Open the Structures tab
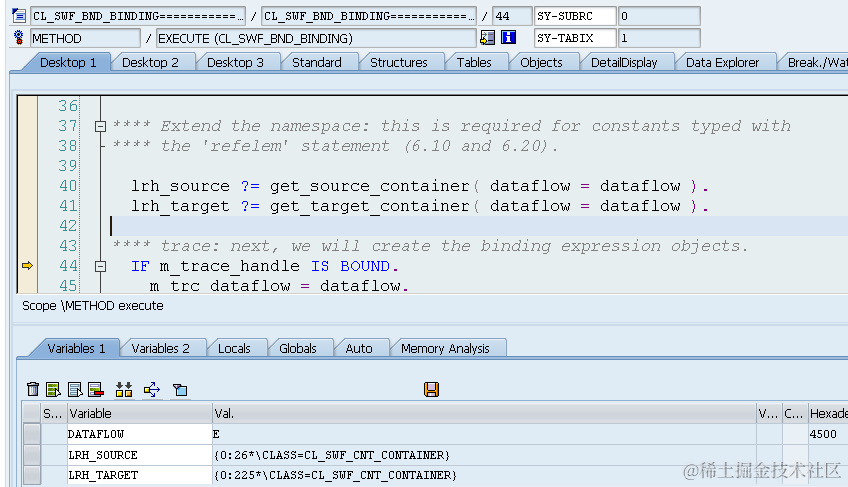 pyautogui.click(x=399, y=62)
